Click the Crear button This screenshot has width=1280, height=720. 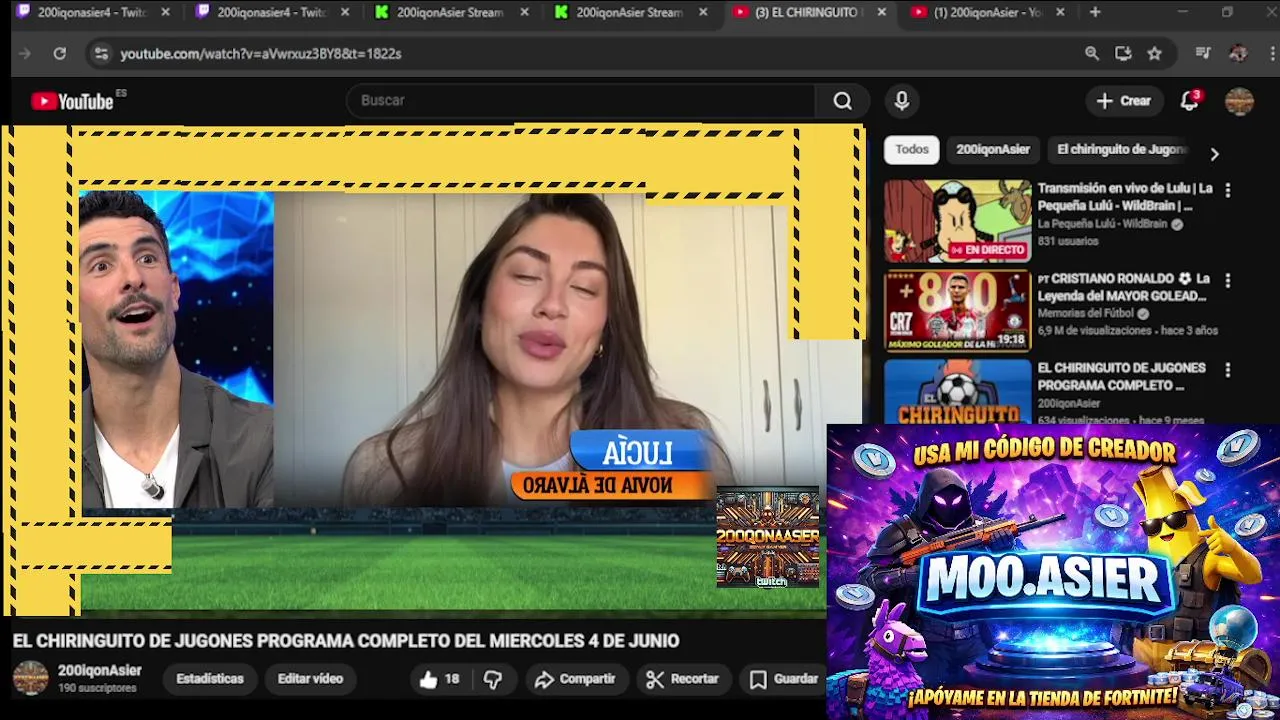pos(1124,101)
